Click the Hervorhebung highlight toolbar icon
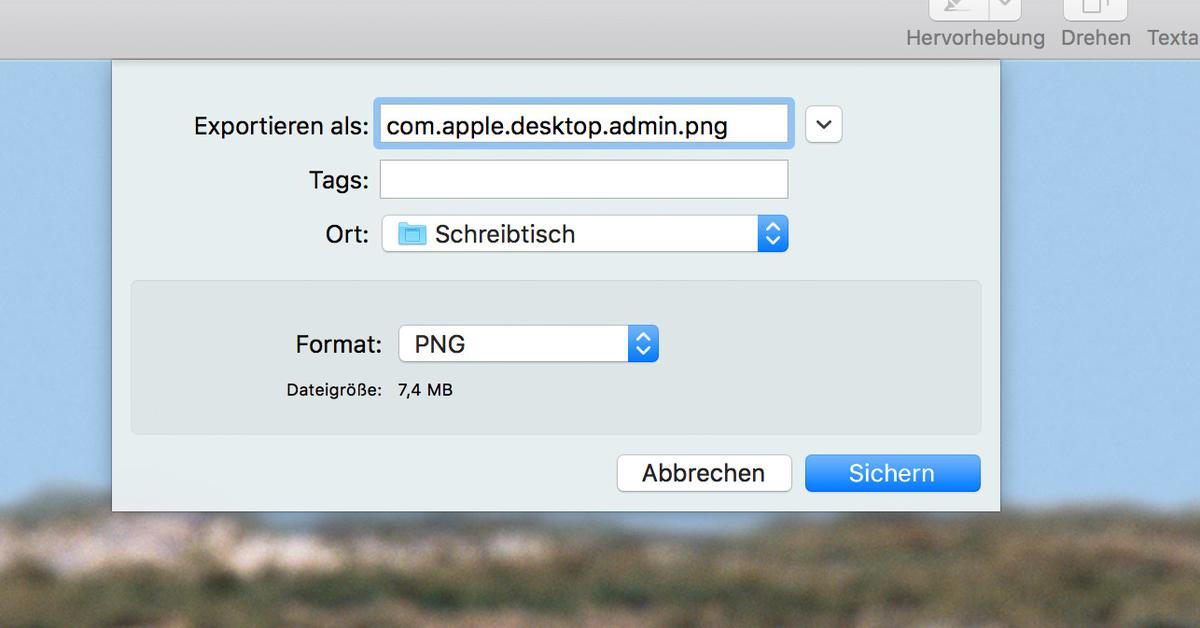Viewport: 1200px width, 628px height. [959, 8]
